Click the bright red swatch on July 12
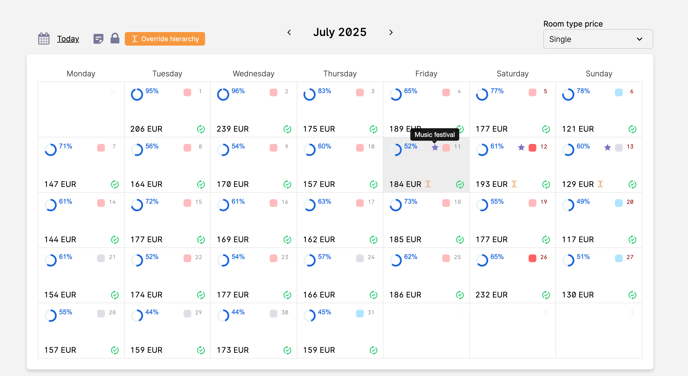The height and width of the screenshot is (376, 688). [x=532, y=147]
